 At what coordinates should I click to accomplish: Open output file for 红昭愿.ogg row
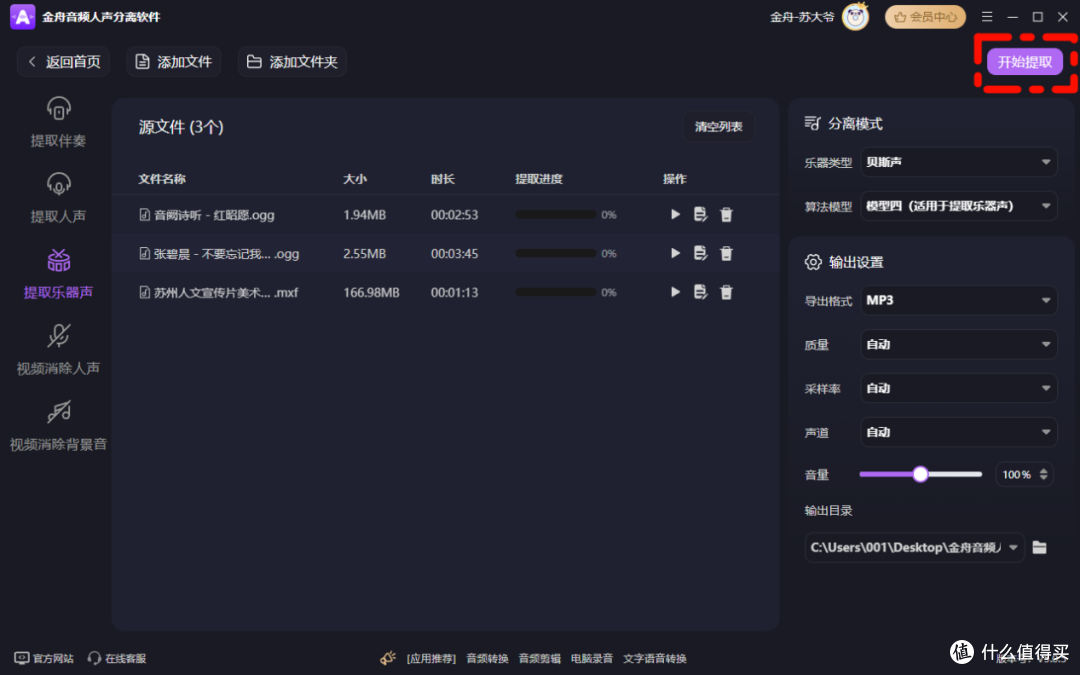click(700, 214)
